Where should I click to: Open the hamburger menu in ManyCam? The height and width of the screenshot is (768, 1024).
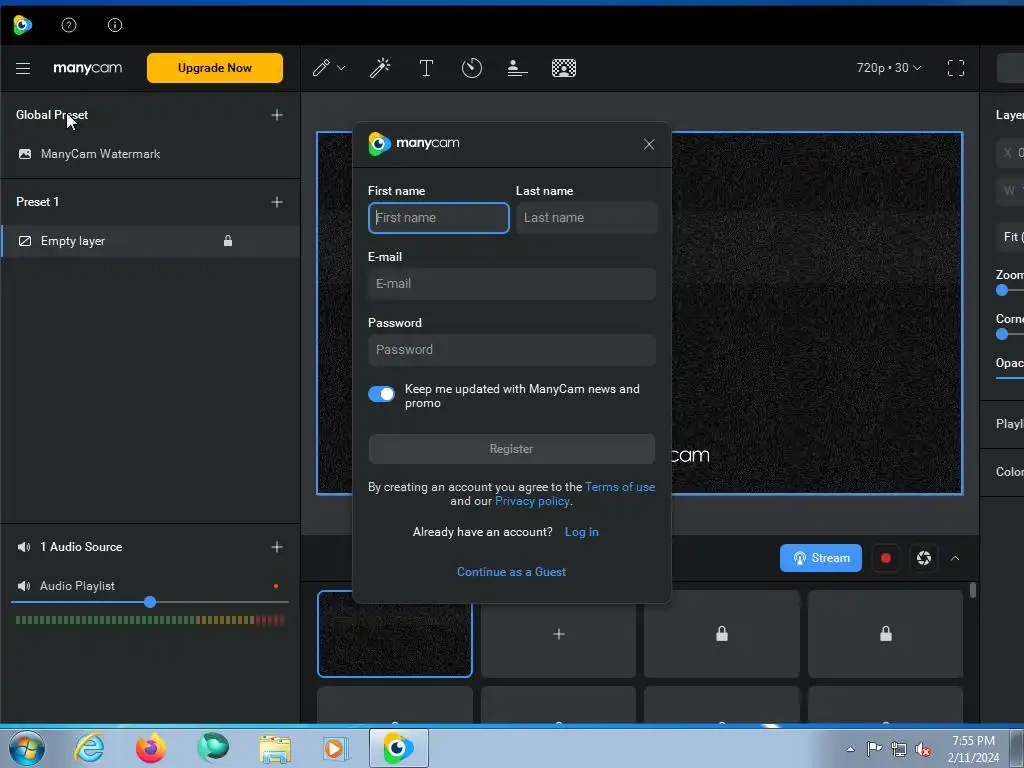coord(23,68)
